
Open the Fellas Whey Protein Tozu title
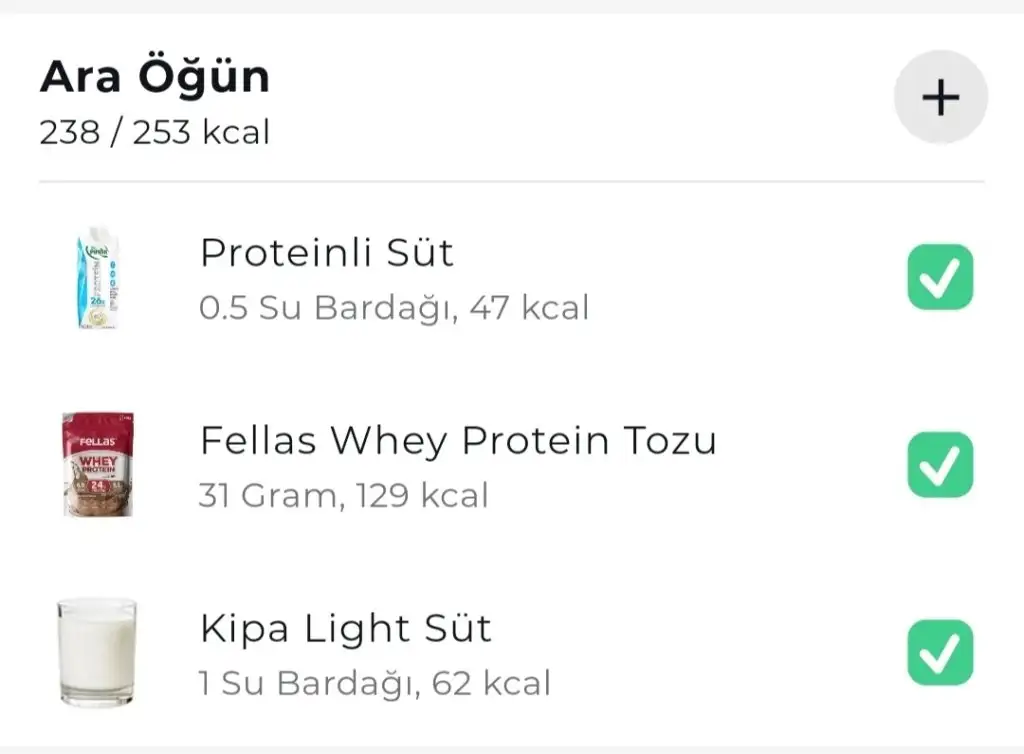458,440
